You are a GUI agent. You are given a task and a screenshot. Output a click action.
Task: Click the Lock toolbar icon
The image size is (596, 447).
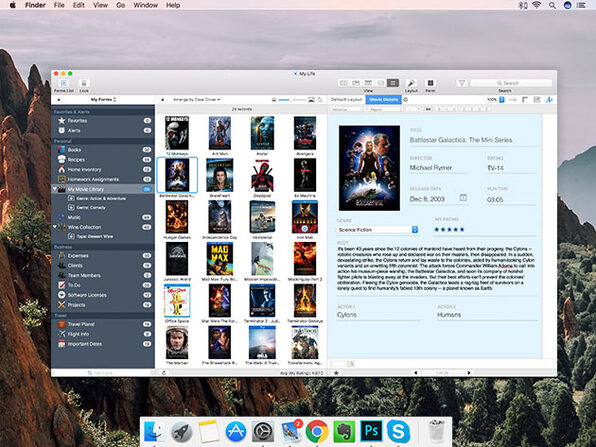[x=84, y=83]
